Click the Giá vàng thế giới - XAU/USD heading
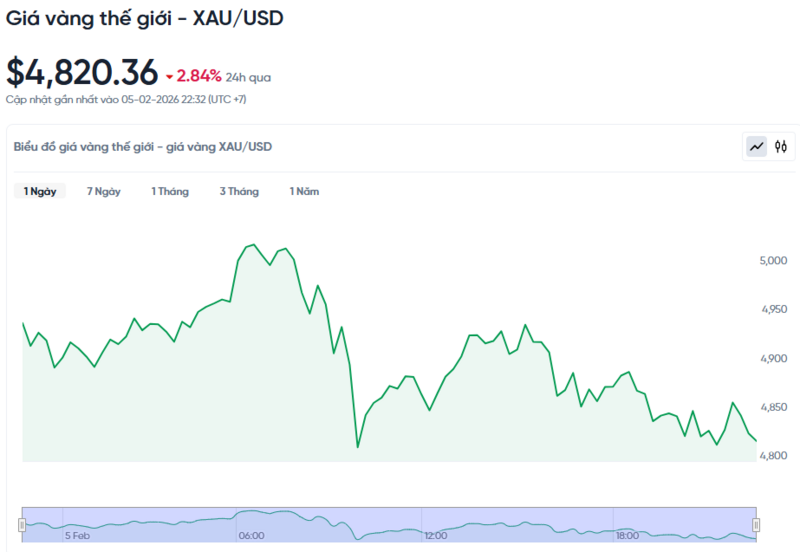800x552 pixels. tap(144, 18)
